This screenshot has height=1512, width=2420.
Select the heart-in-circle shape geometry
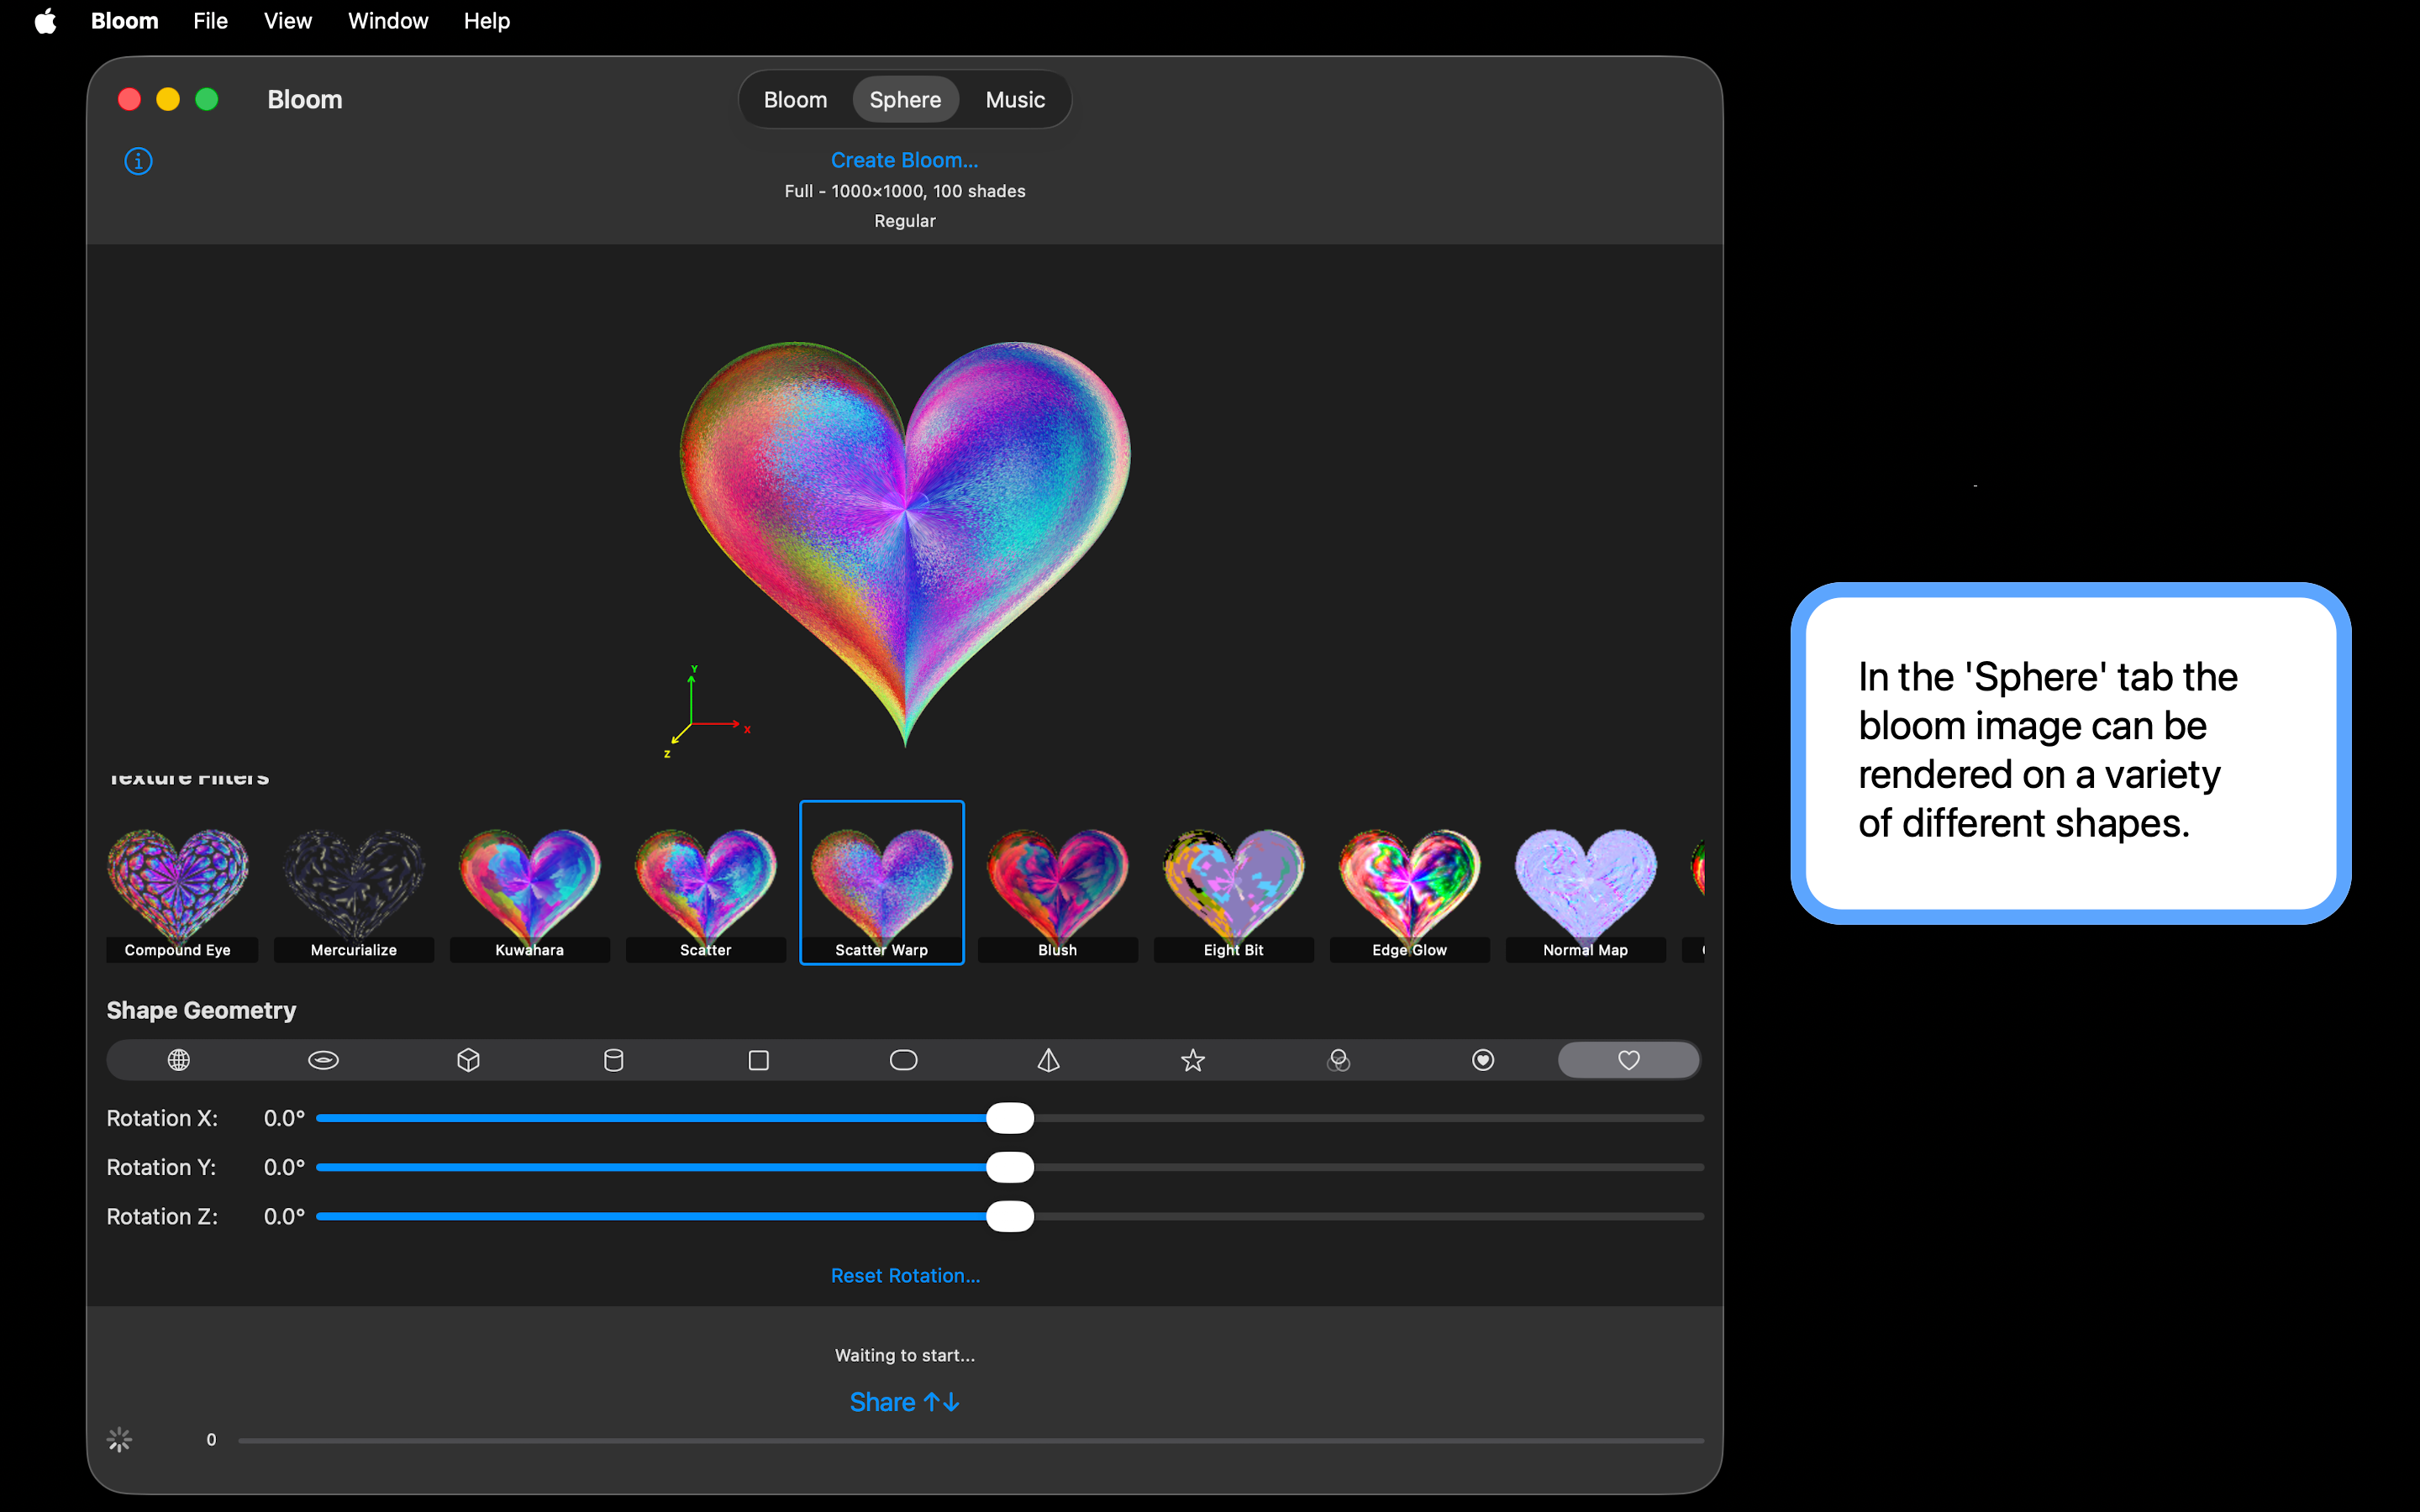(x=1483, y=1060)
